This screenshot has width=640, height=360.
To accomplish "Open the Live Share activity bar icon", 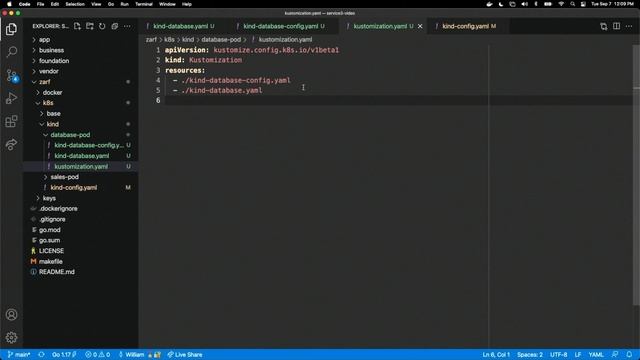I will pos(11,144).
